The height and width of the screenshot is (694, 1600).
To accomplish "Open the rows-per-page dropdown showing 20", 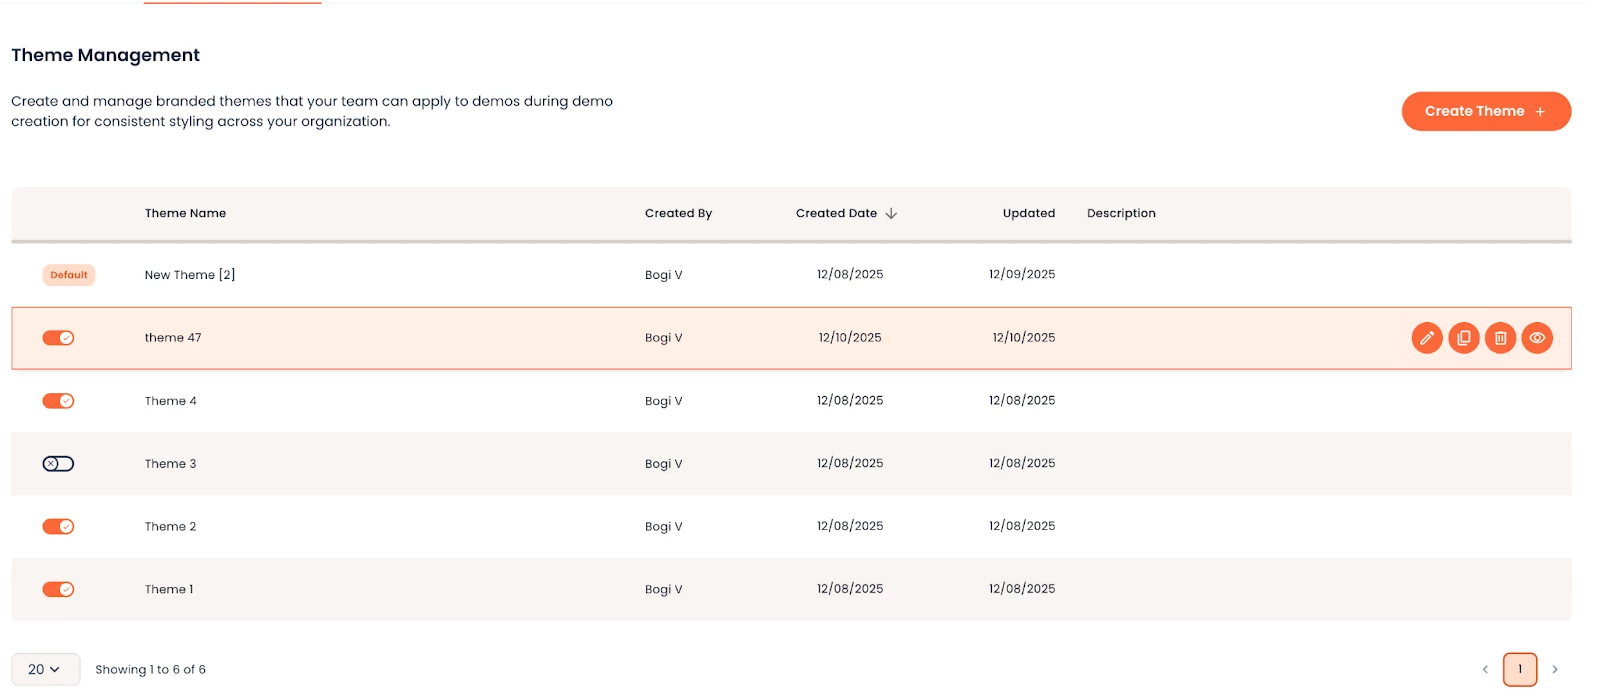I will click(45, 669).
